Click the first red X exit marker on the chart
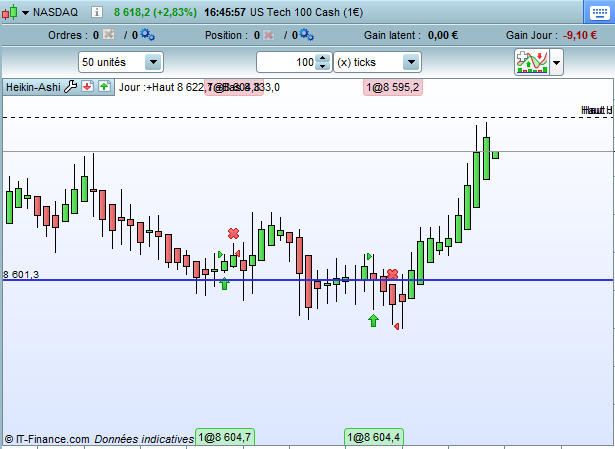615x449 pixels. (x=233, y=234)
